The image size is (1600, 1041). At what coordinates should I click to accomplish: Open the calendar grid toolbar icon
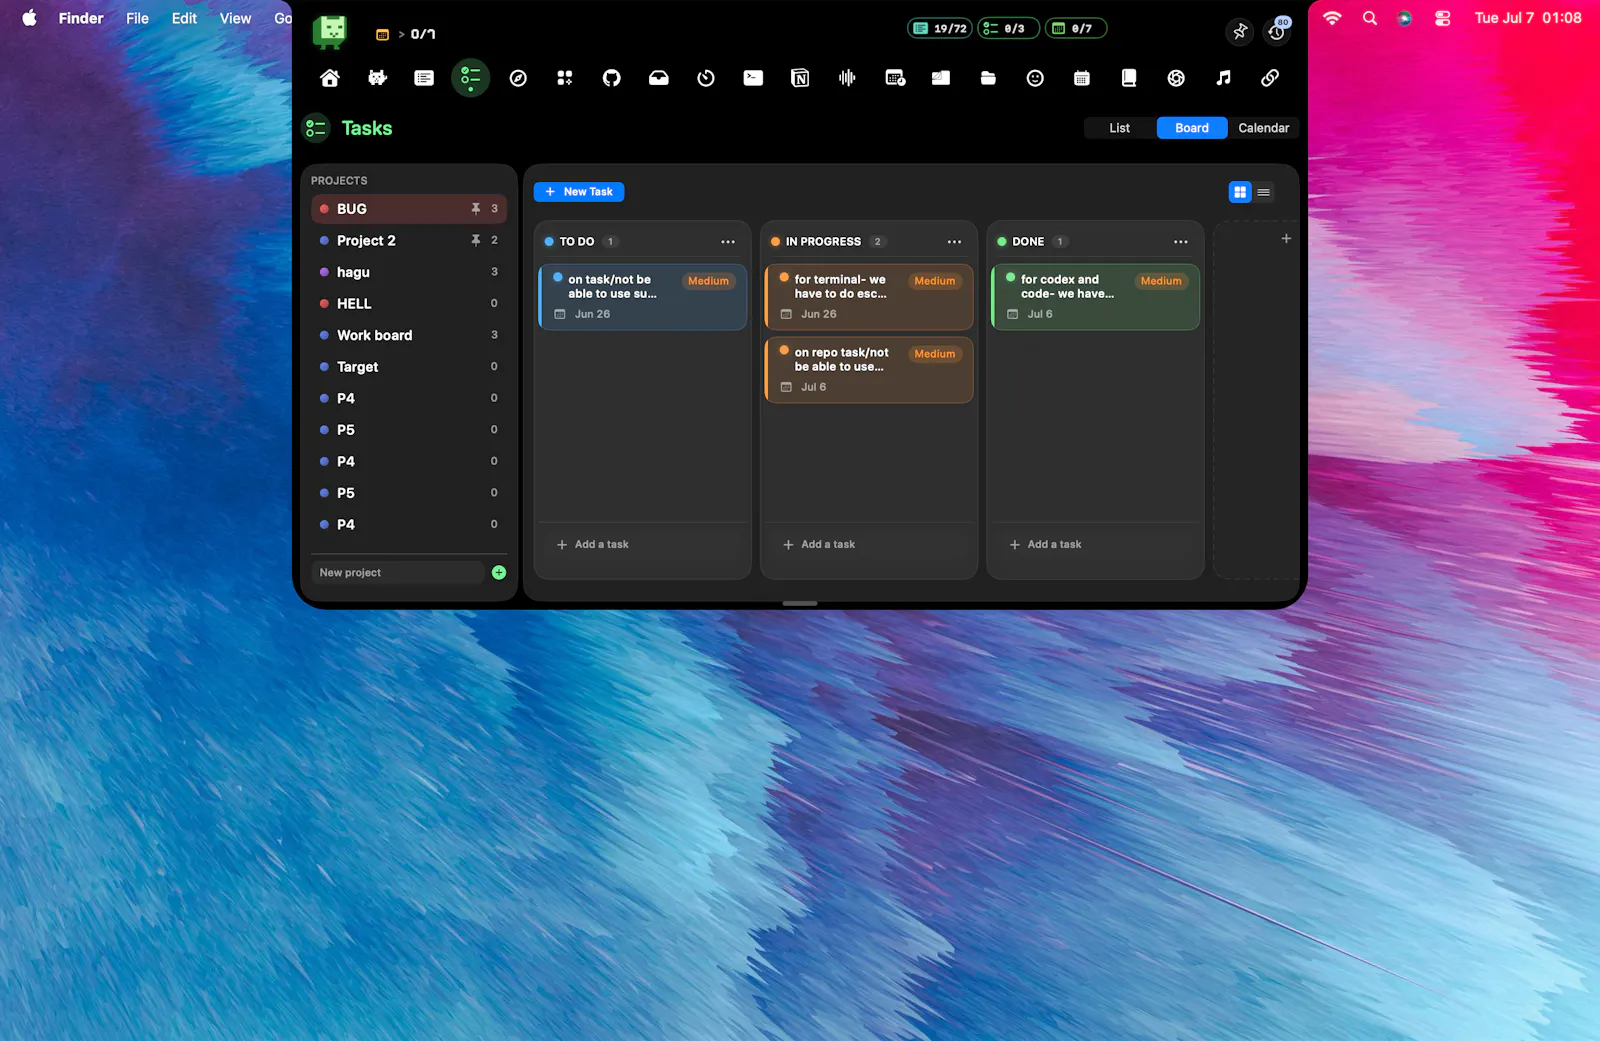click(x=1082, y=78)
